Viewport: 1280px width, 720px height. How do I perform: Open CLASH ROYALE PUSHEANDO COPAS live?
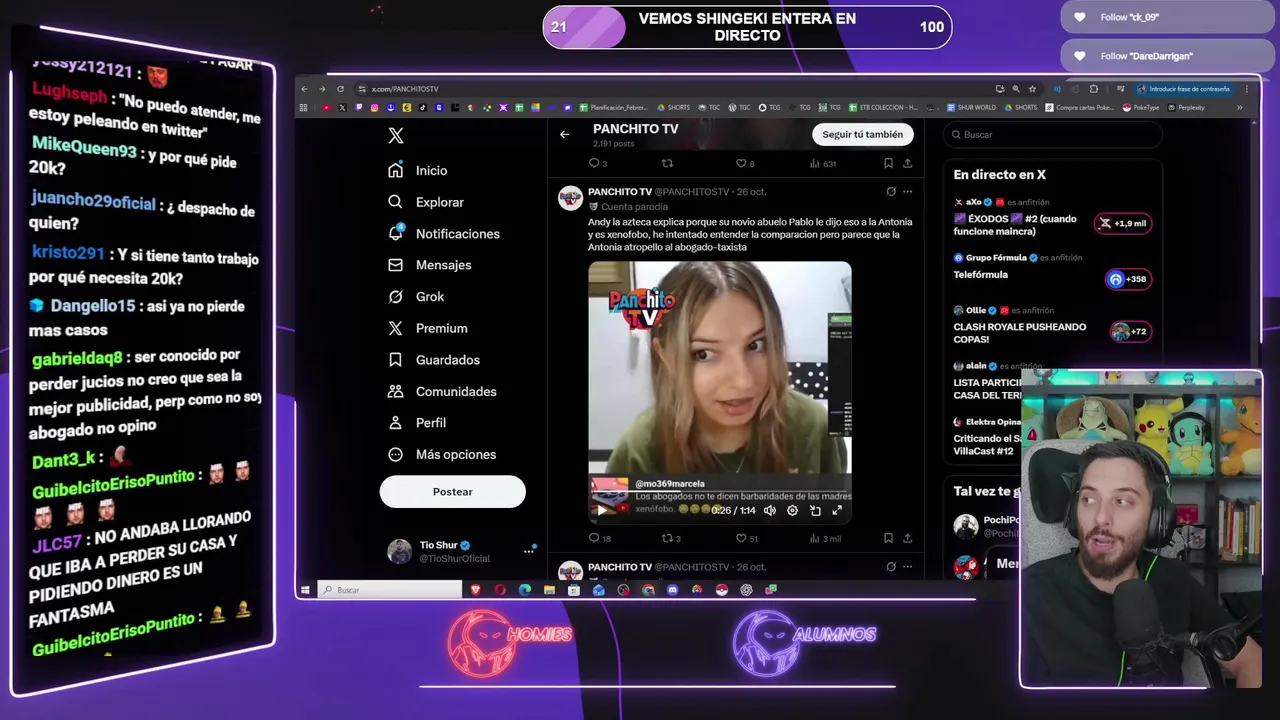1019,333
